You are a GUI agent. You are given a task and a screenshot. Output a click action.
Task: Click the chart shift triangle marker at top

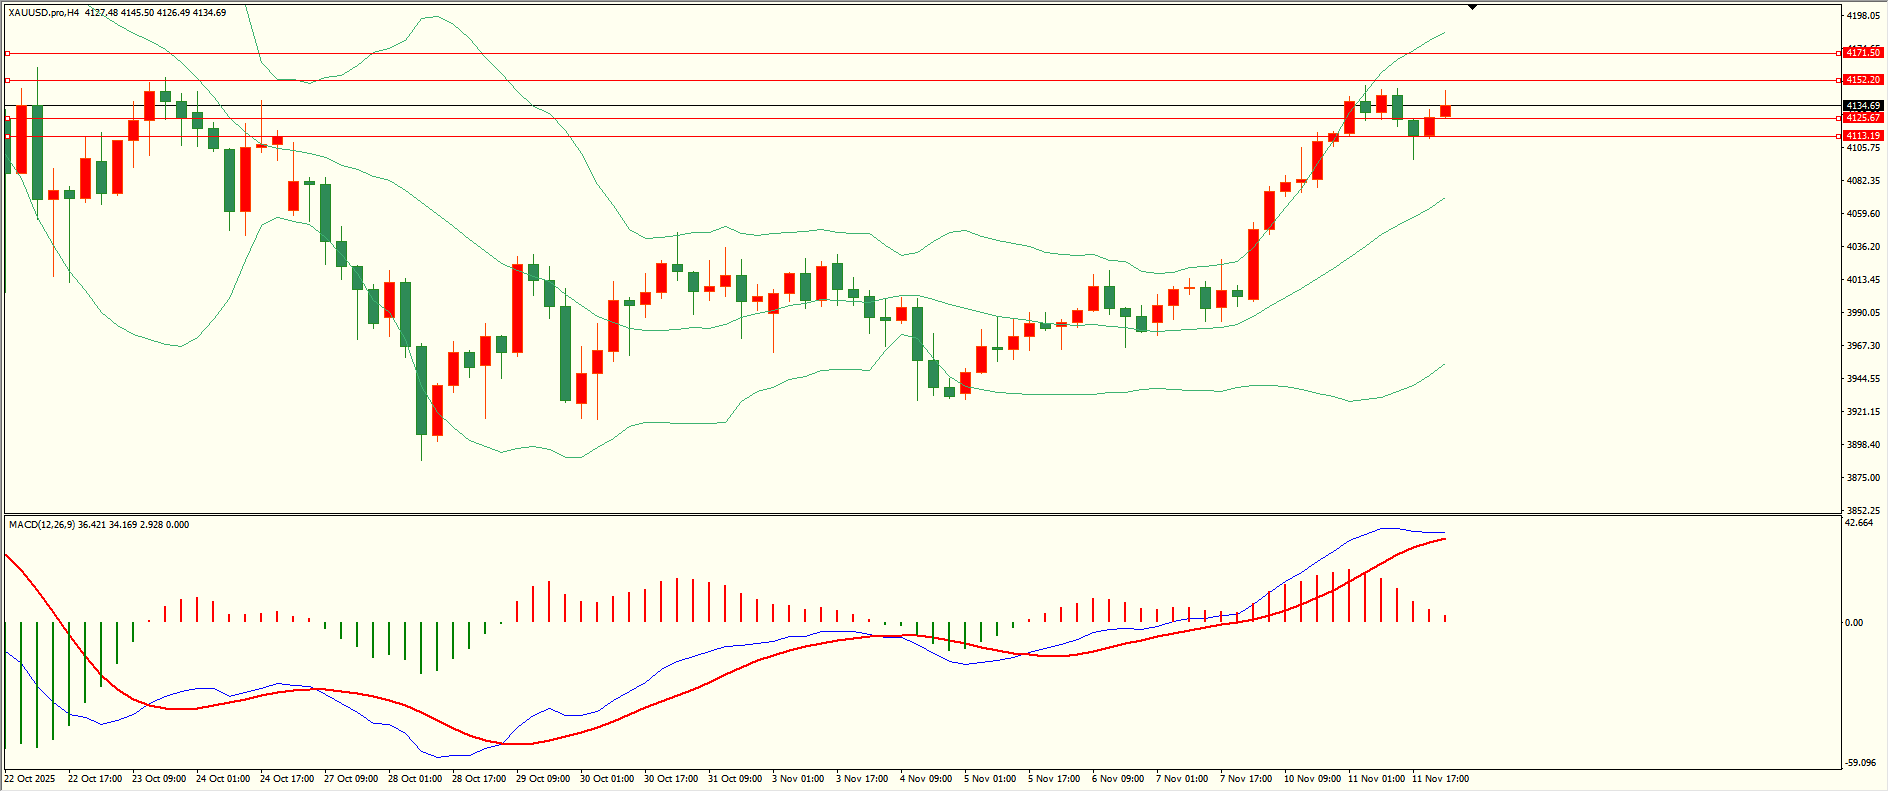1472,8
